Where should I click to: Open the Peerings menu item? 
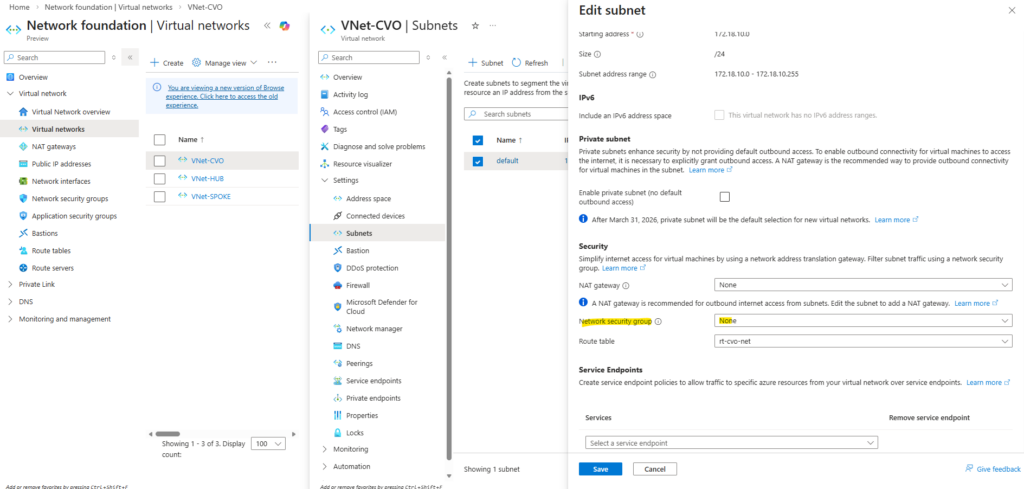(359, 363)
